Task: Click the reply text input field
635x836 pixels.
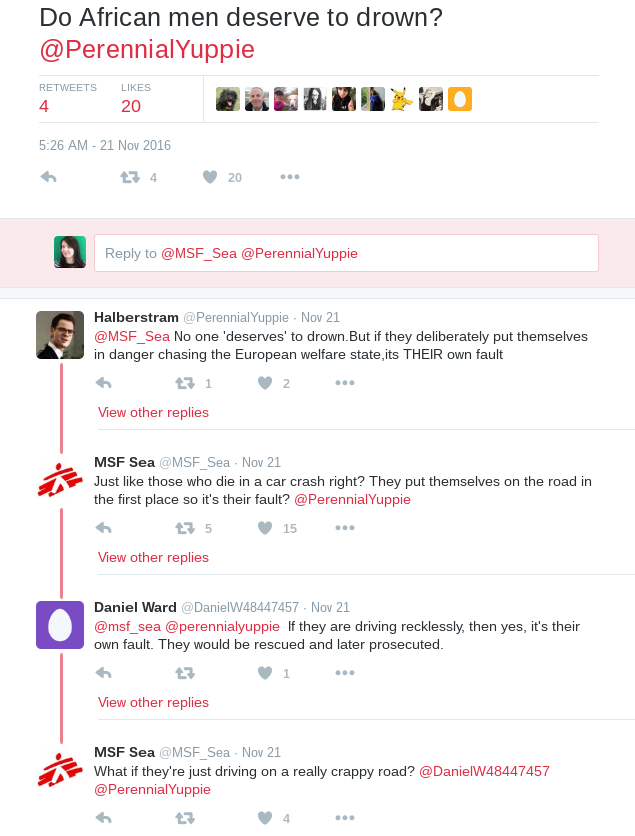Action: 346,253
